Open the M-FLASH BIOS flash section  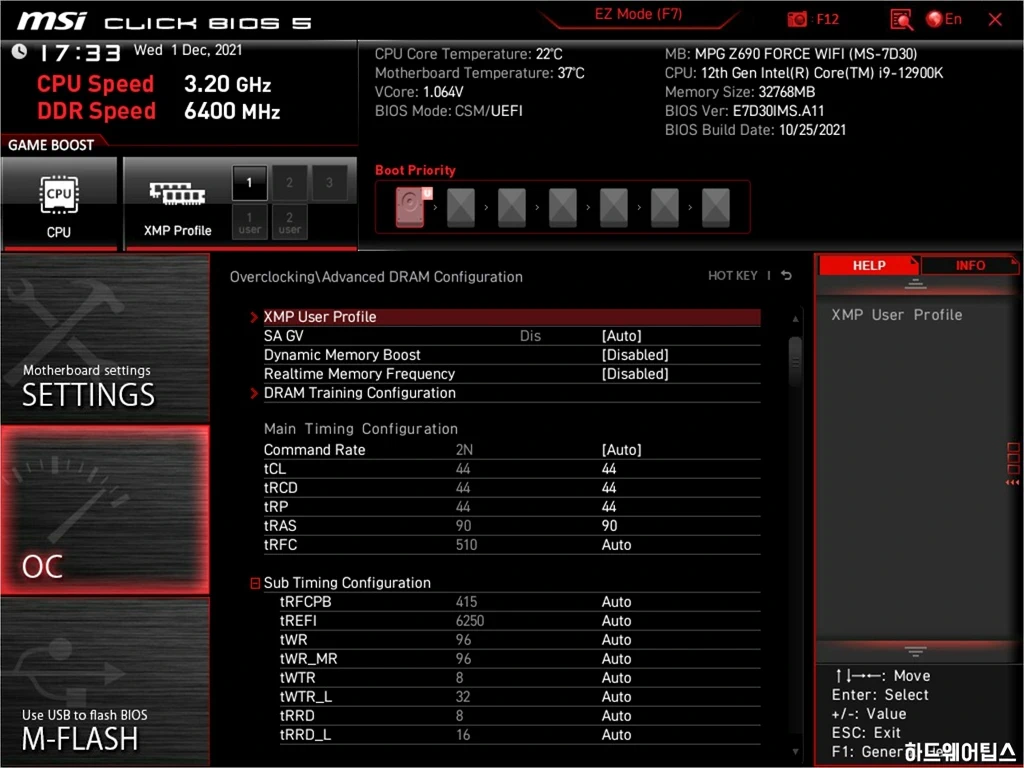(x=105, y=681)
